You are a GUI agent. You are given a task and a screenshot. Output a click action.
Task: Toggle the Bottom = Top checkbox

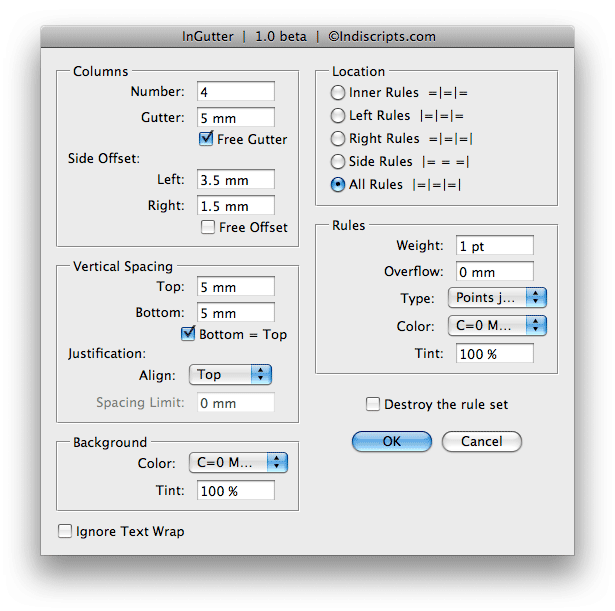click(188, 334)
